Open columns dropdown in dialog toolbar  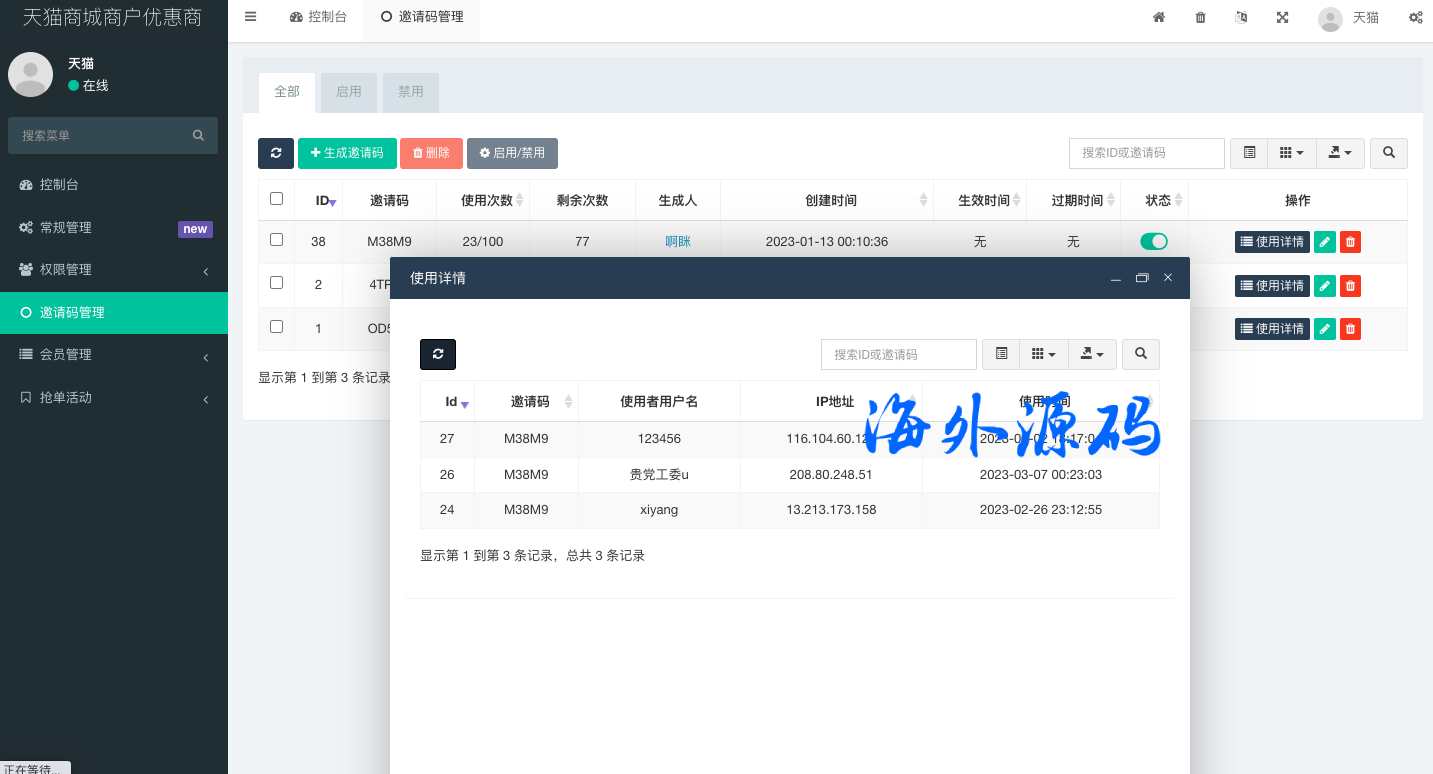[1043, 354]
